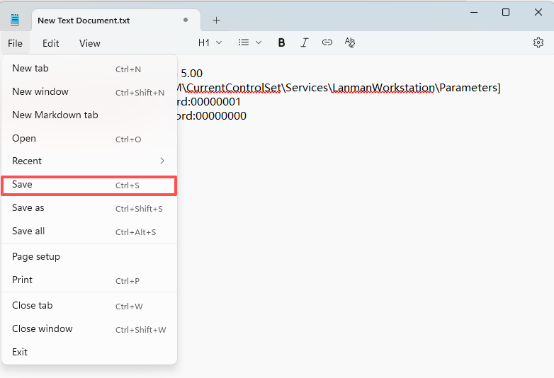This screenshot has height=378, width=554.
Task: Add a new tab with plus button
Action: [x=216, y=20]
